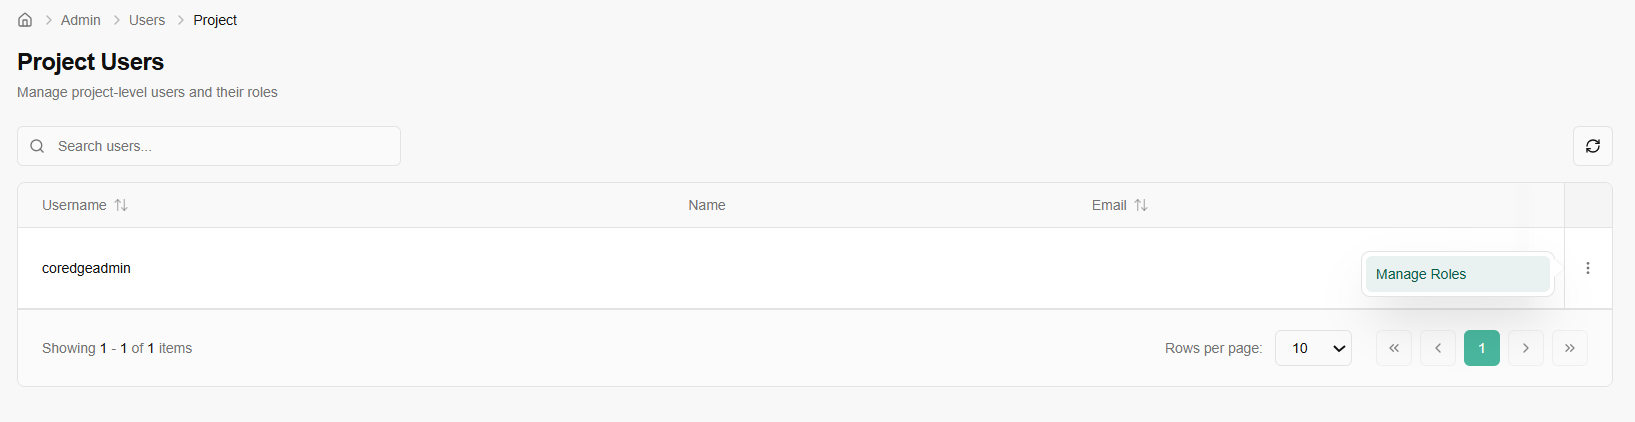Go to the last page with double-right arrow
This screenshot has width=1635, height=422.
(1569, 348)
